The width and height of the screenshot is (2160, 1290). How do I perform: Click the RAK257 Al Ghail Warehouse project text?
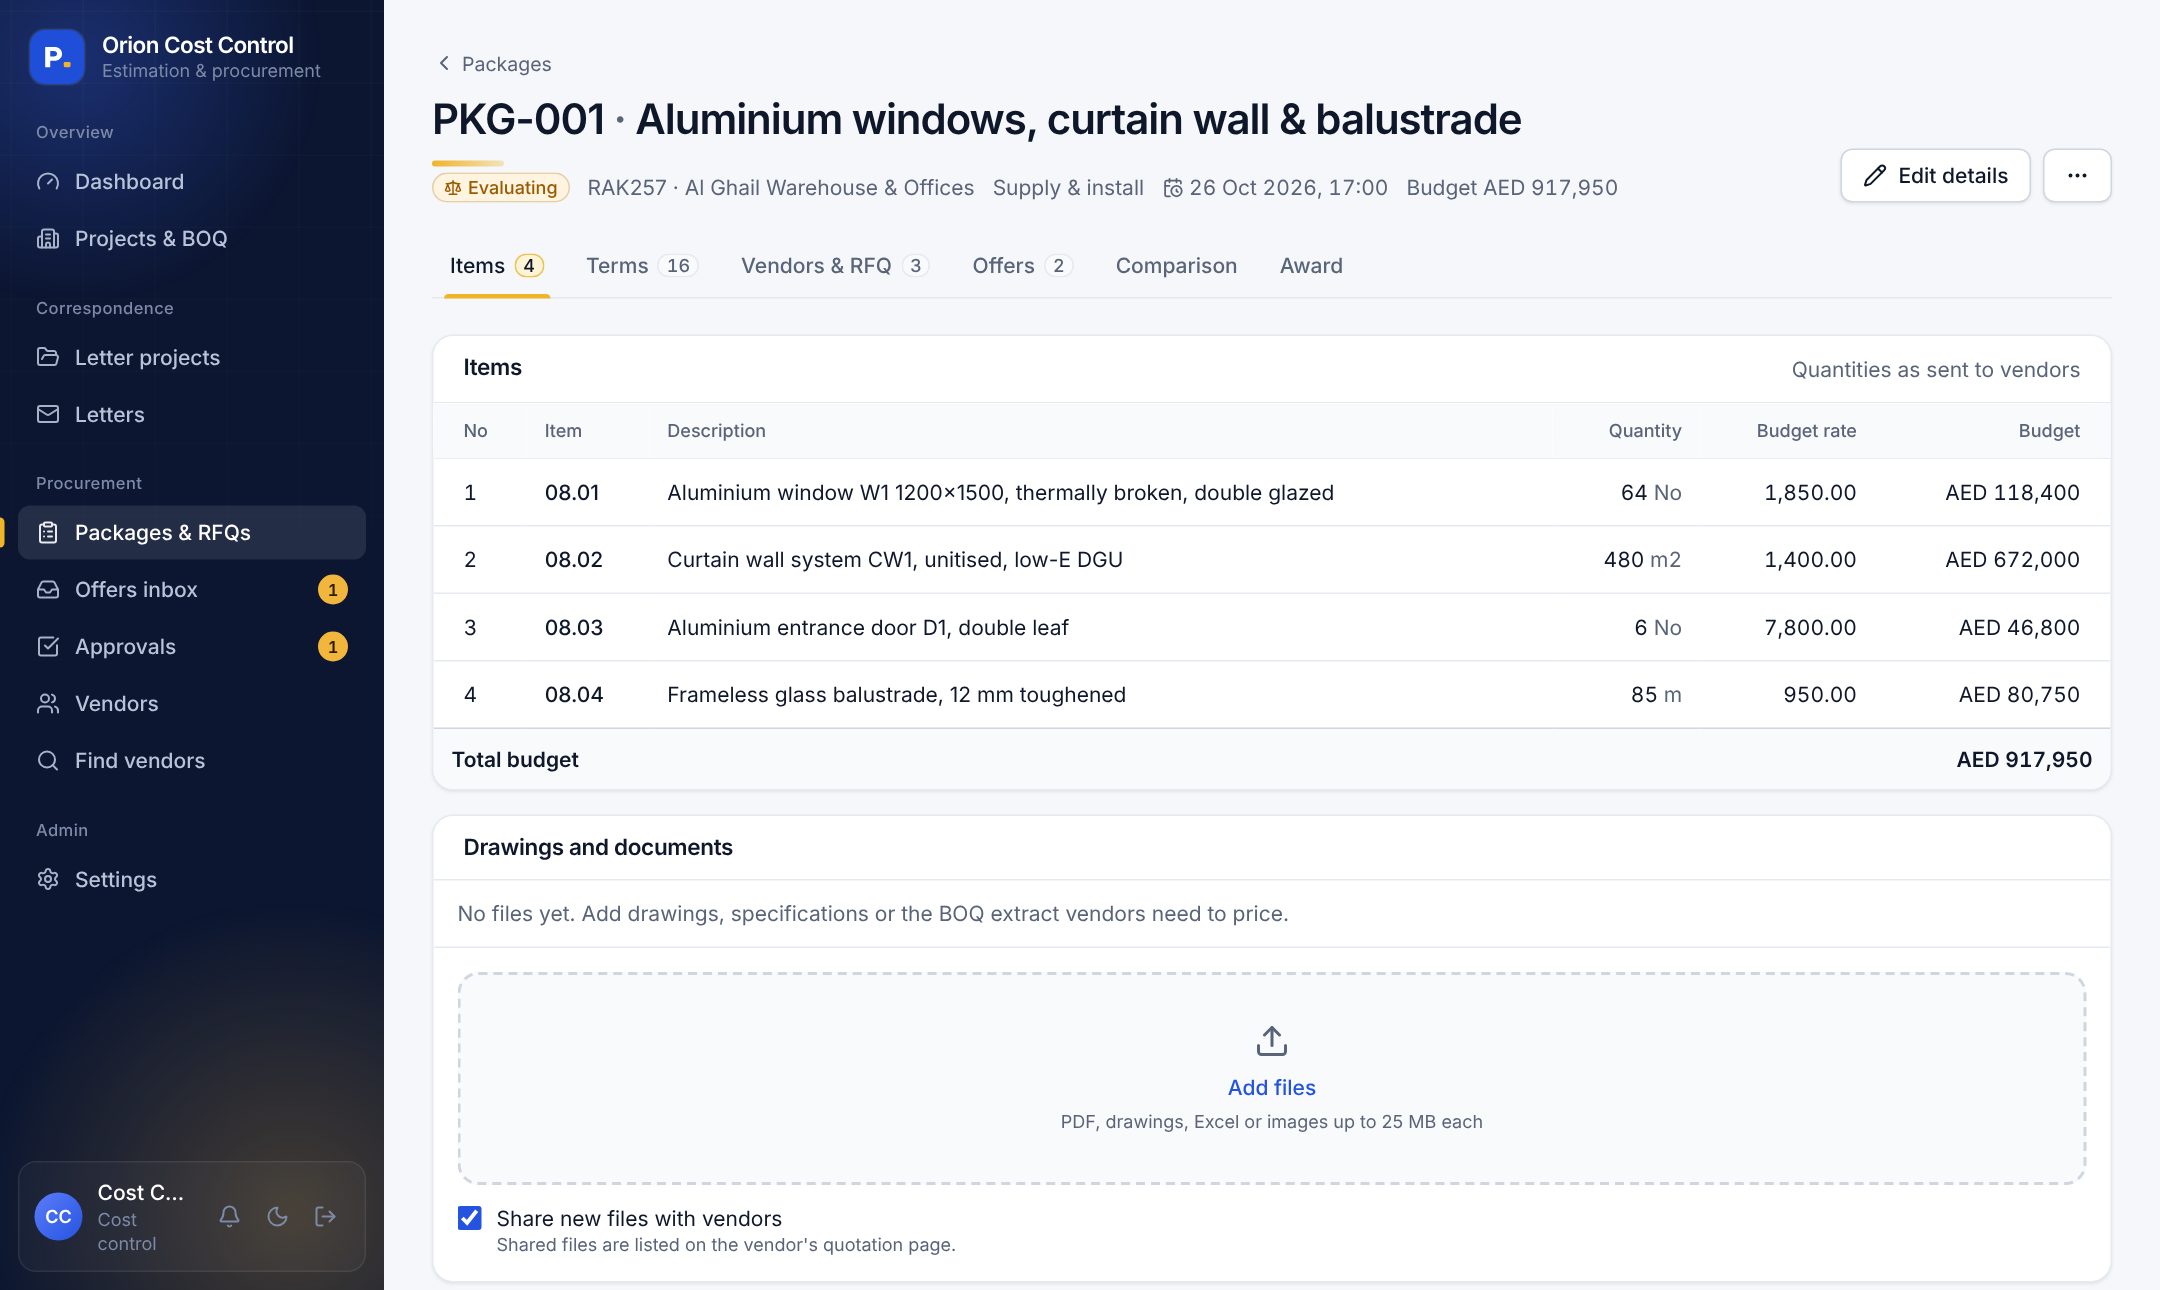[780, 188]
